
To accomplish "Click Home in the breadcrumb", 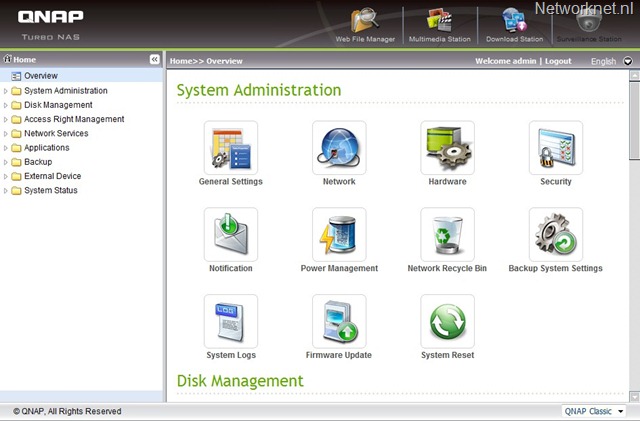I will [x=181, y=61].
